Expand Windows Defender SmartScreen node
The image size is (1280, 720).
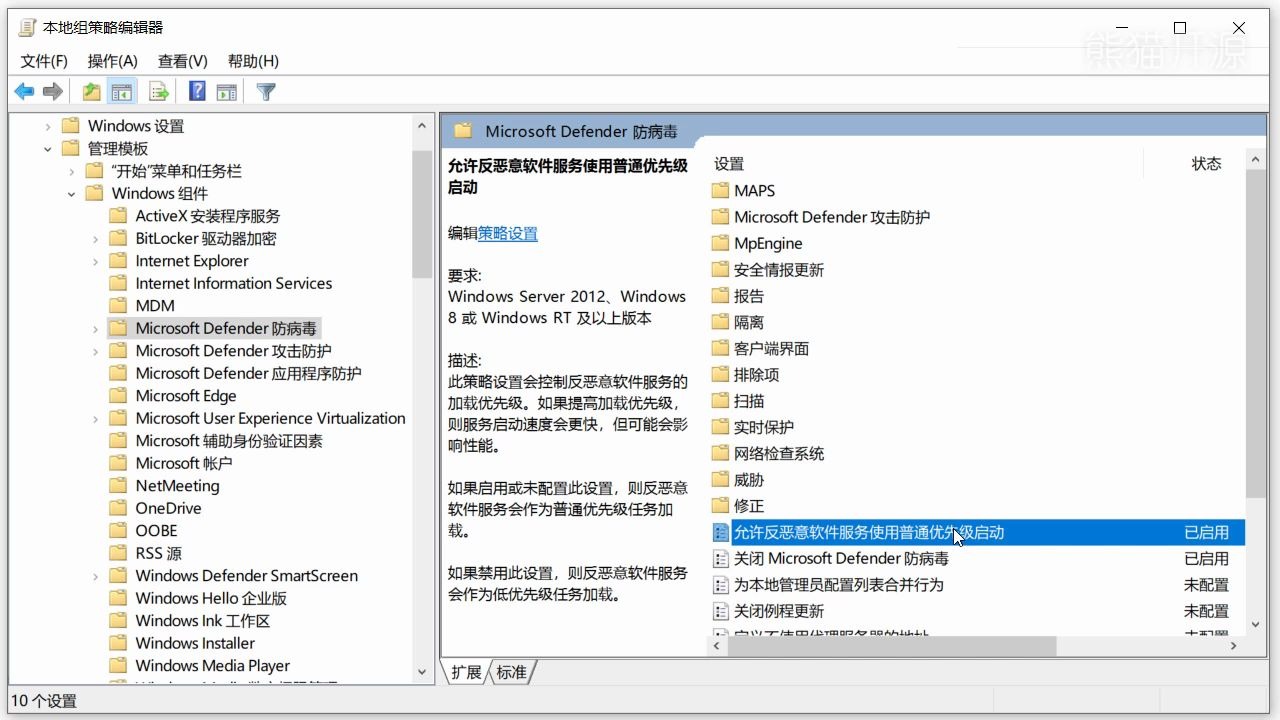(96, 577)
